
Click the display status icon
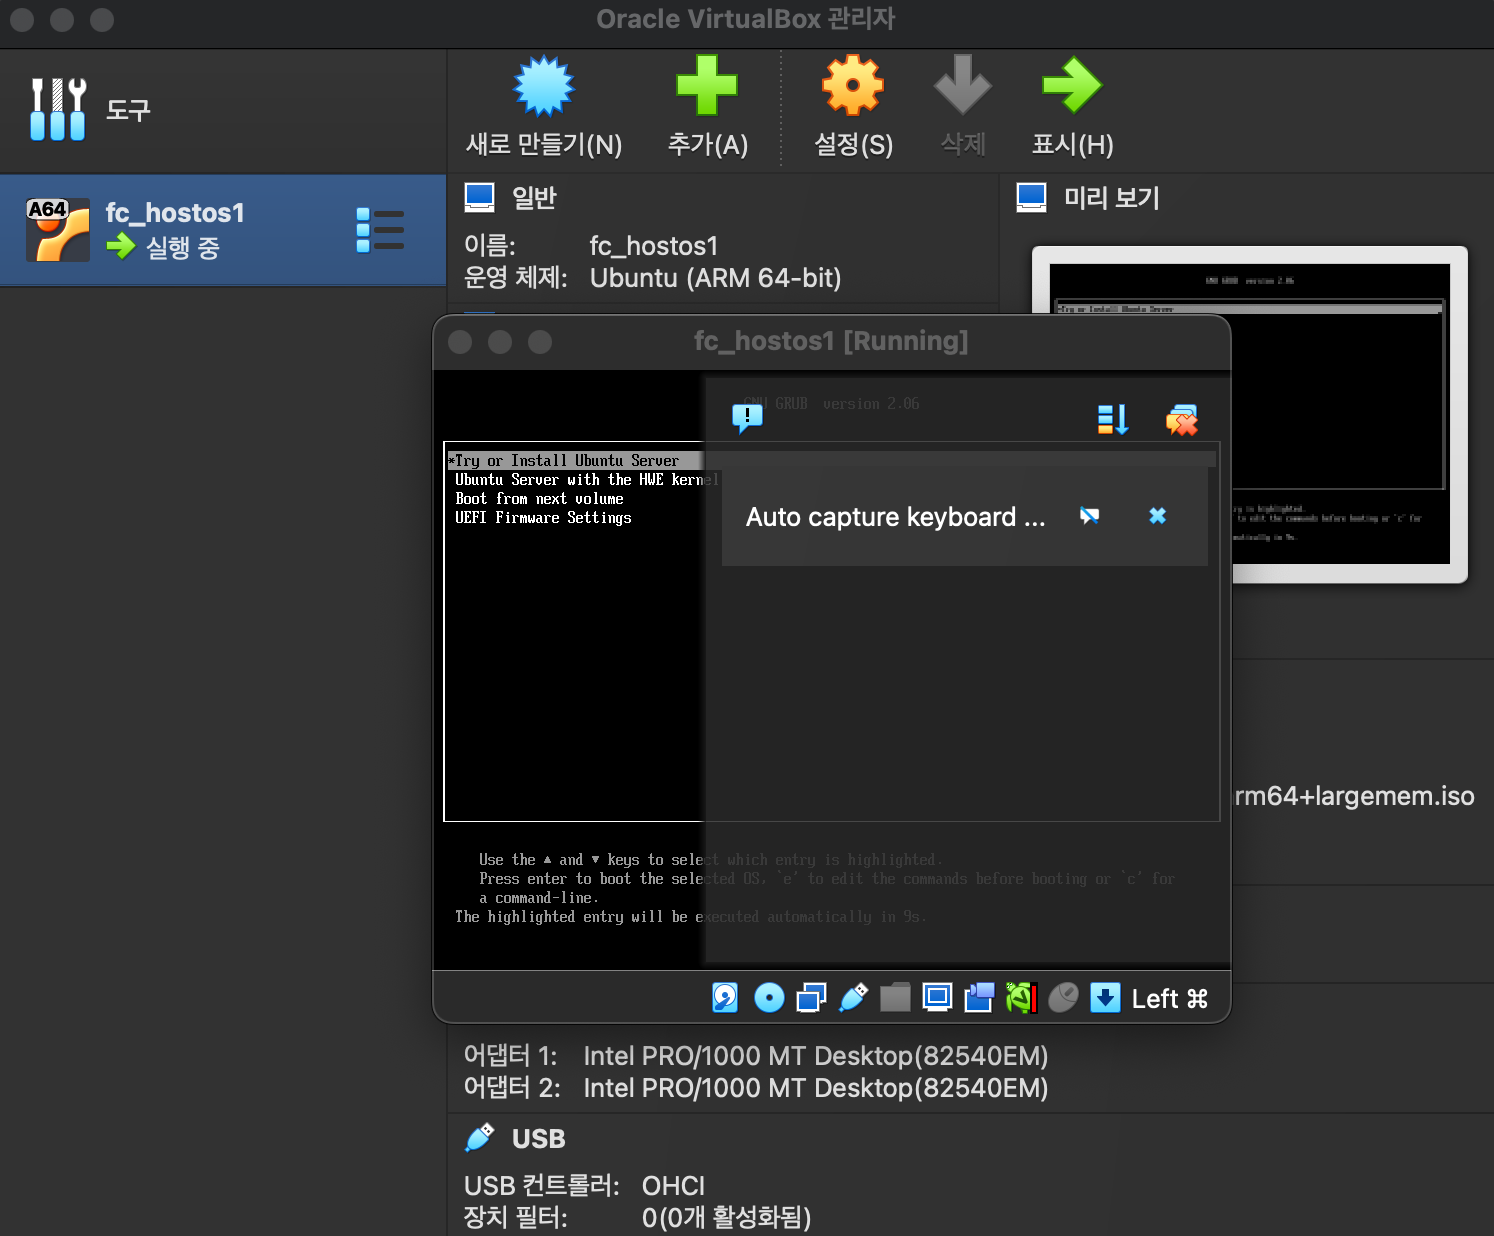(937, 997)
